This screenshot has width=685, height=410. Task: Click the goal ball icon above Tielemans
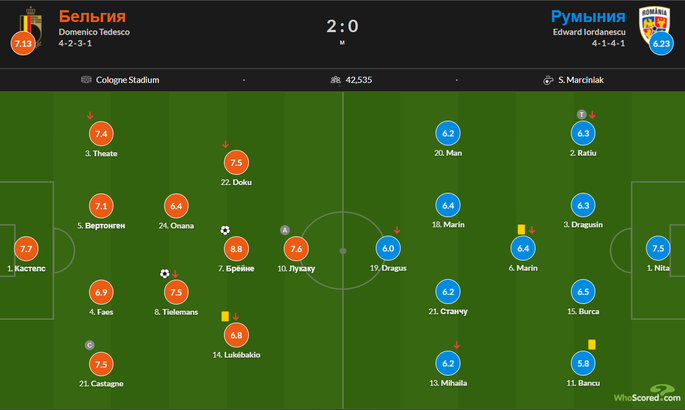point(164,274)
